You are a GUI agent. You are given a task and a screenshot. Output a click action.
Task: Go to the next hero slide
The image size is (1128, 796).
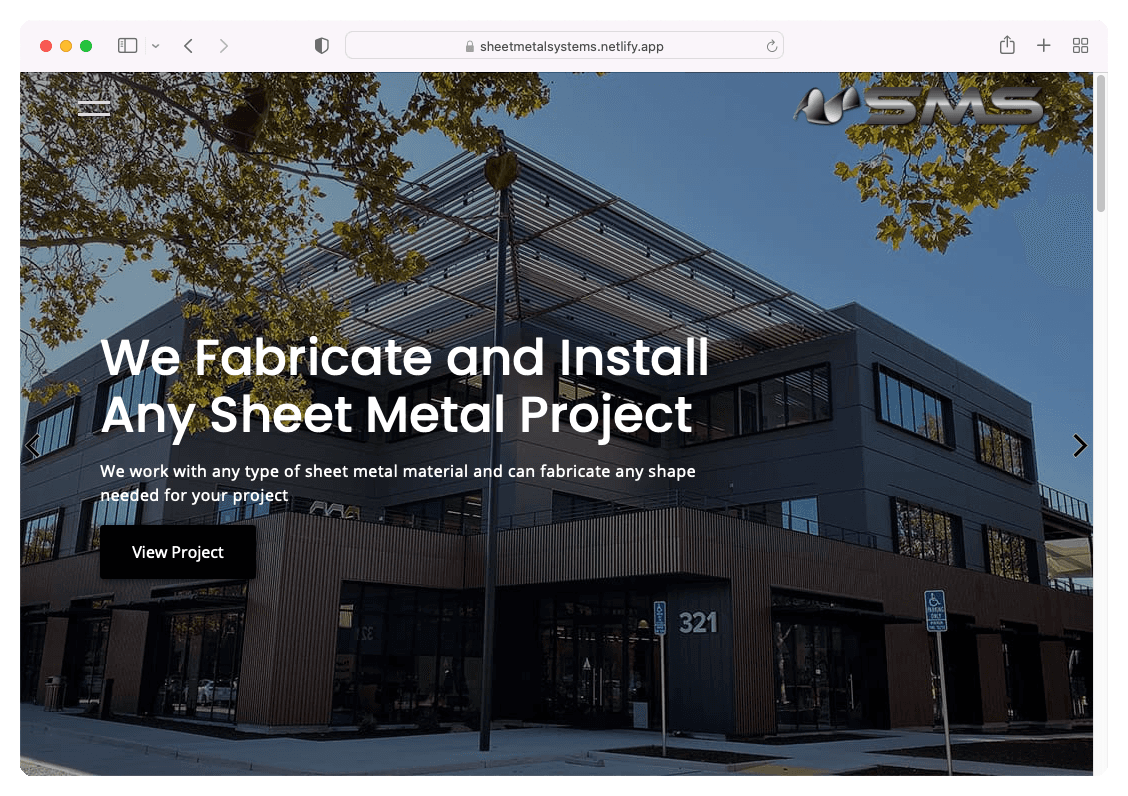[1079, 446]
